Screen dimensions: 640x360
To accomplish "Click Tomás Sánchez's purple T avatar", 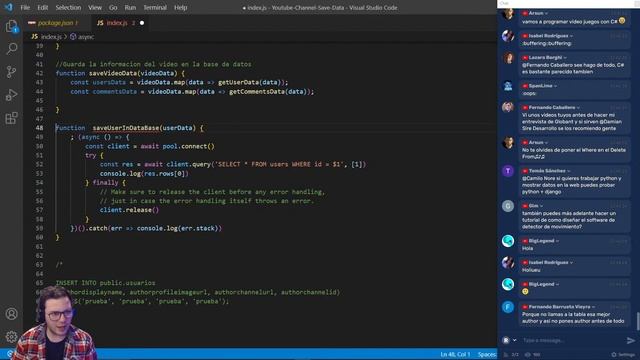I will pos(508,171).
